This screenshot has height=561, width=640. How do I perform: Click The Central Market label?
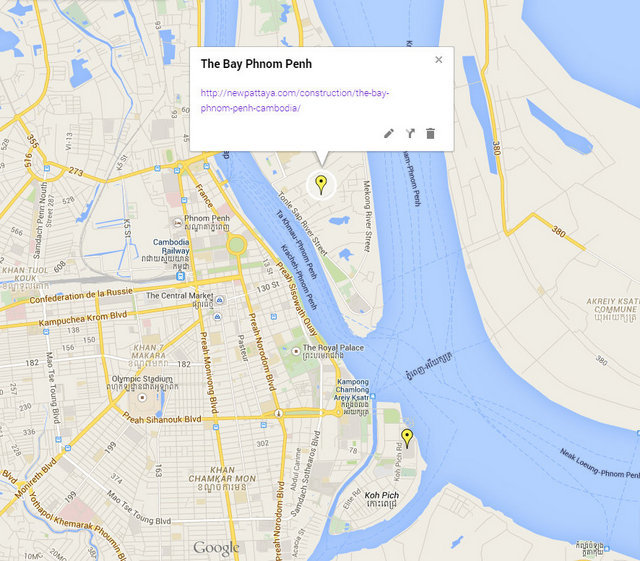tap(180, 295)
